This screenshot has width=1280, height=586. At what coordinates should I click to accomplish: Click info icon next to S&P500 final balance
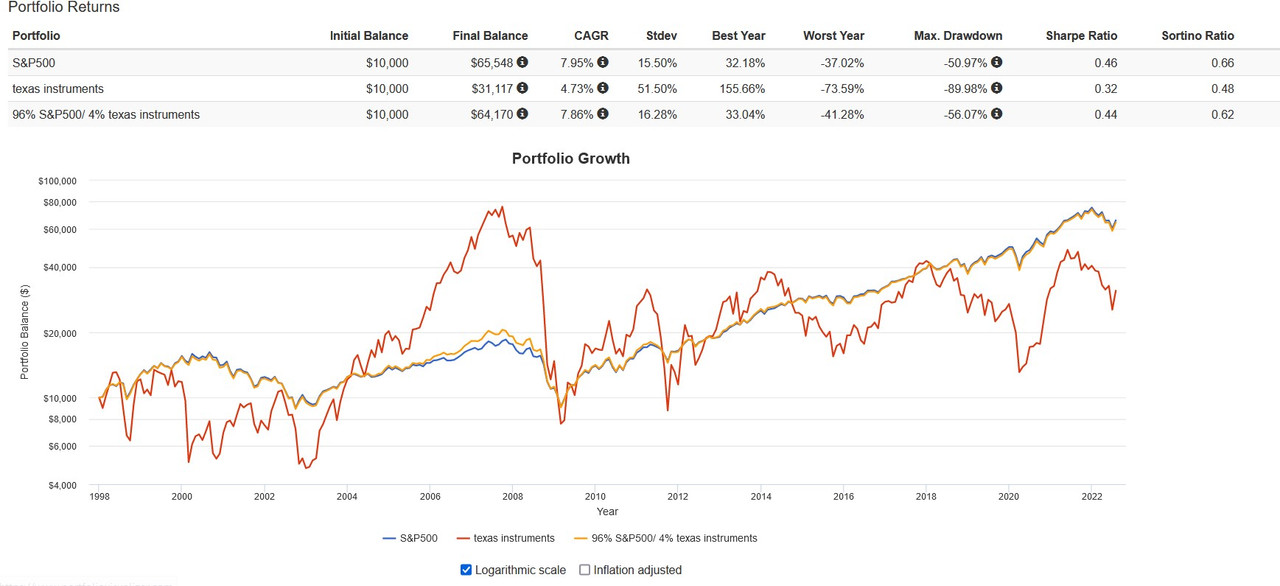[522, 62]
